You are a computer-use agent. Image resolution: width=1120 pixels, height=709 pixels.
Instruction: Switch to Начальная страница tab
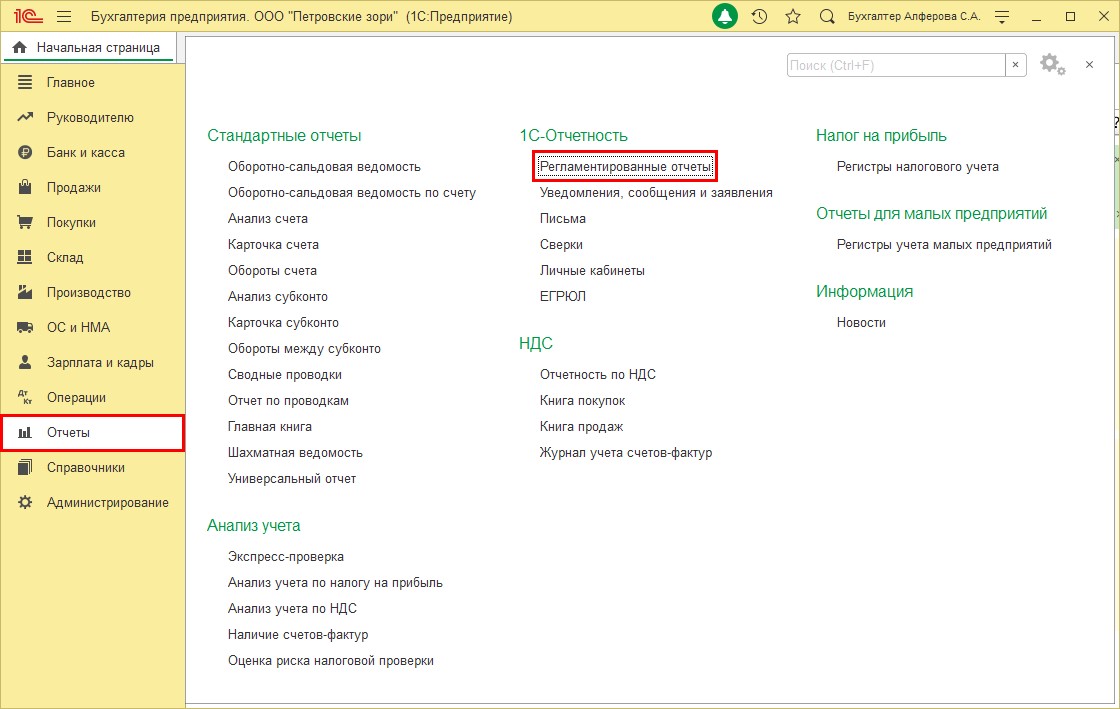pos(89,48)
